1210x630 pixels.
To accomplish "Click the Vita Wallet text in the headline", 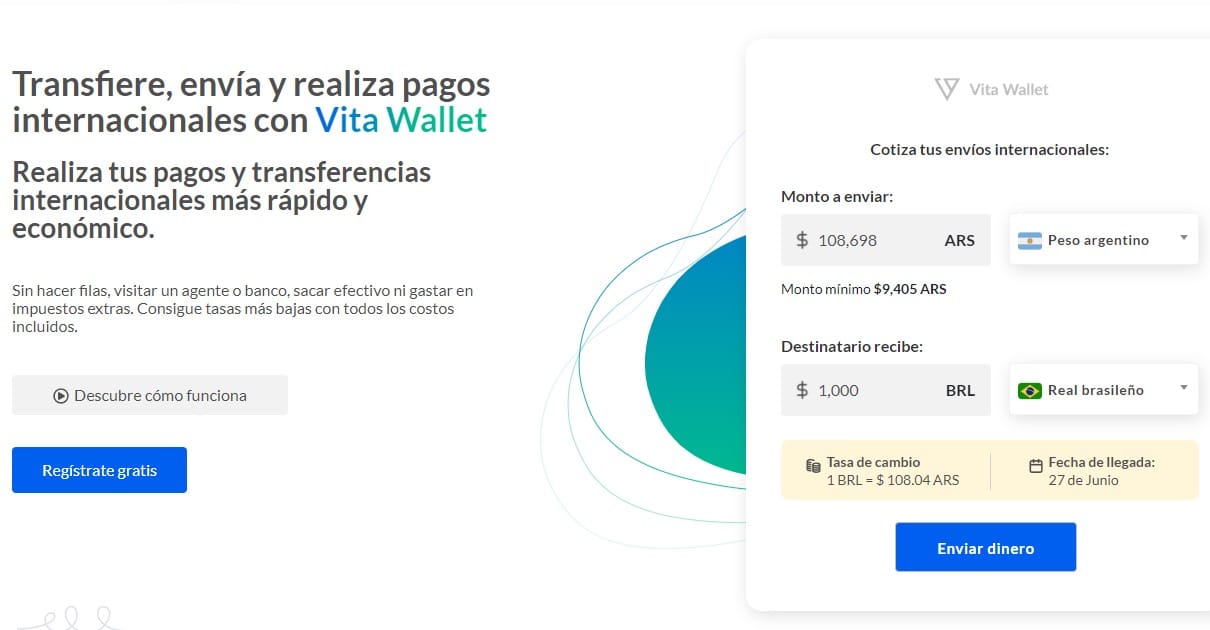I will click(x=401, y=121).
